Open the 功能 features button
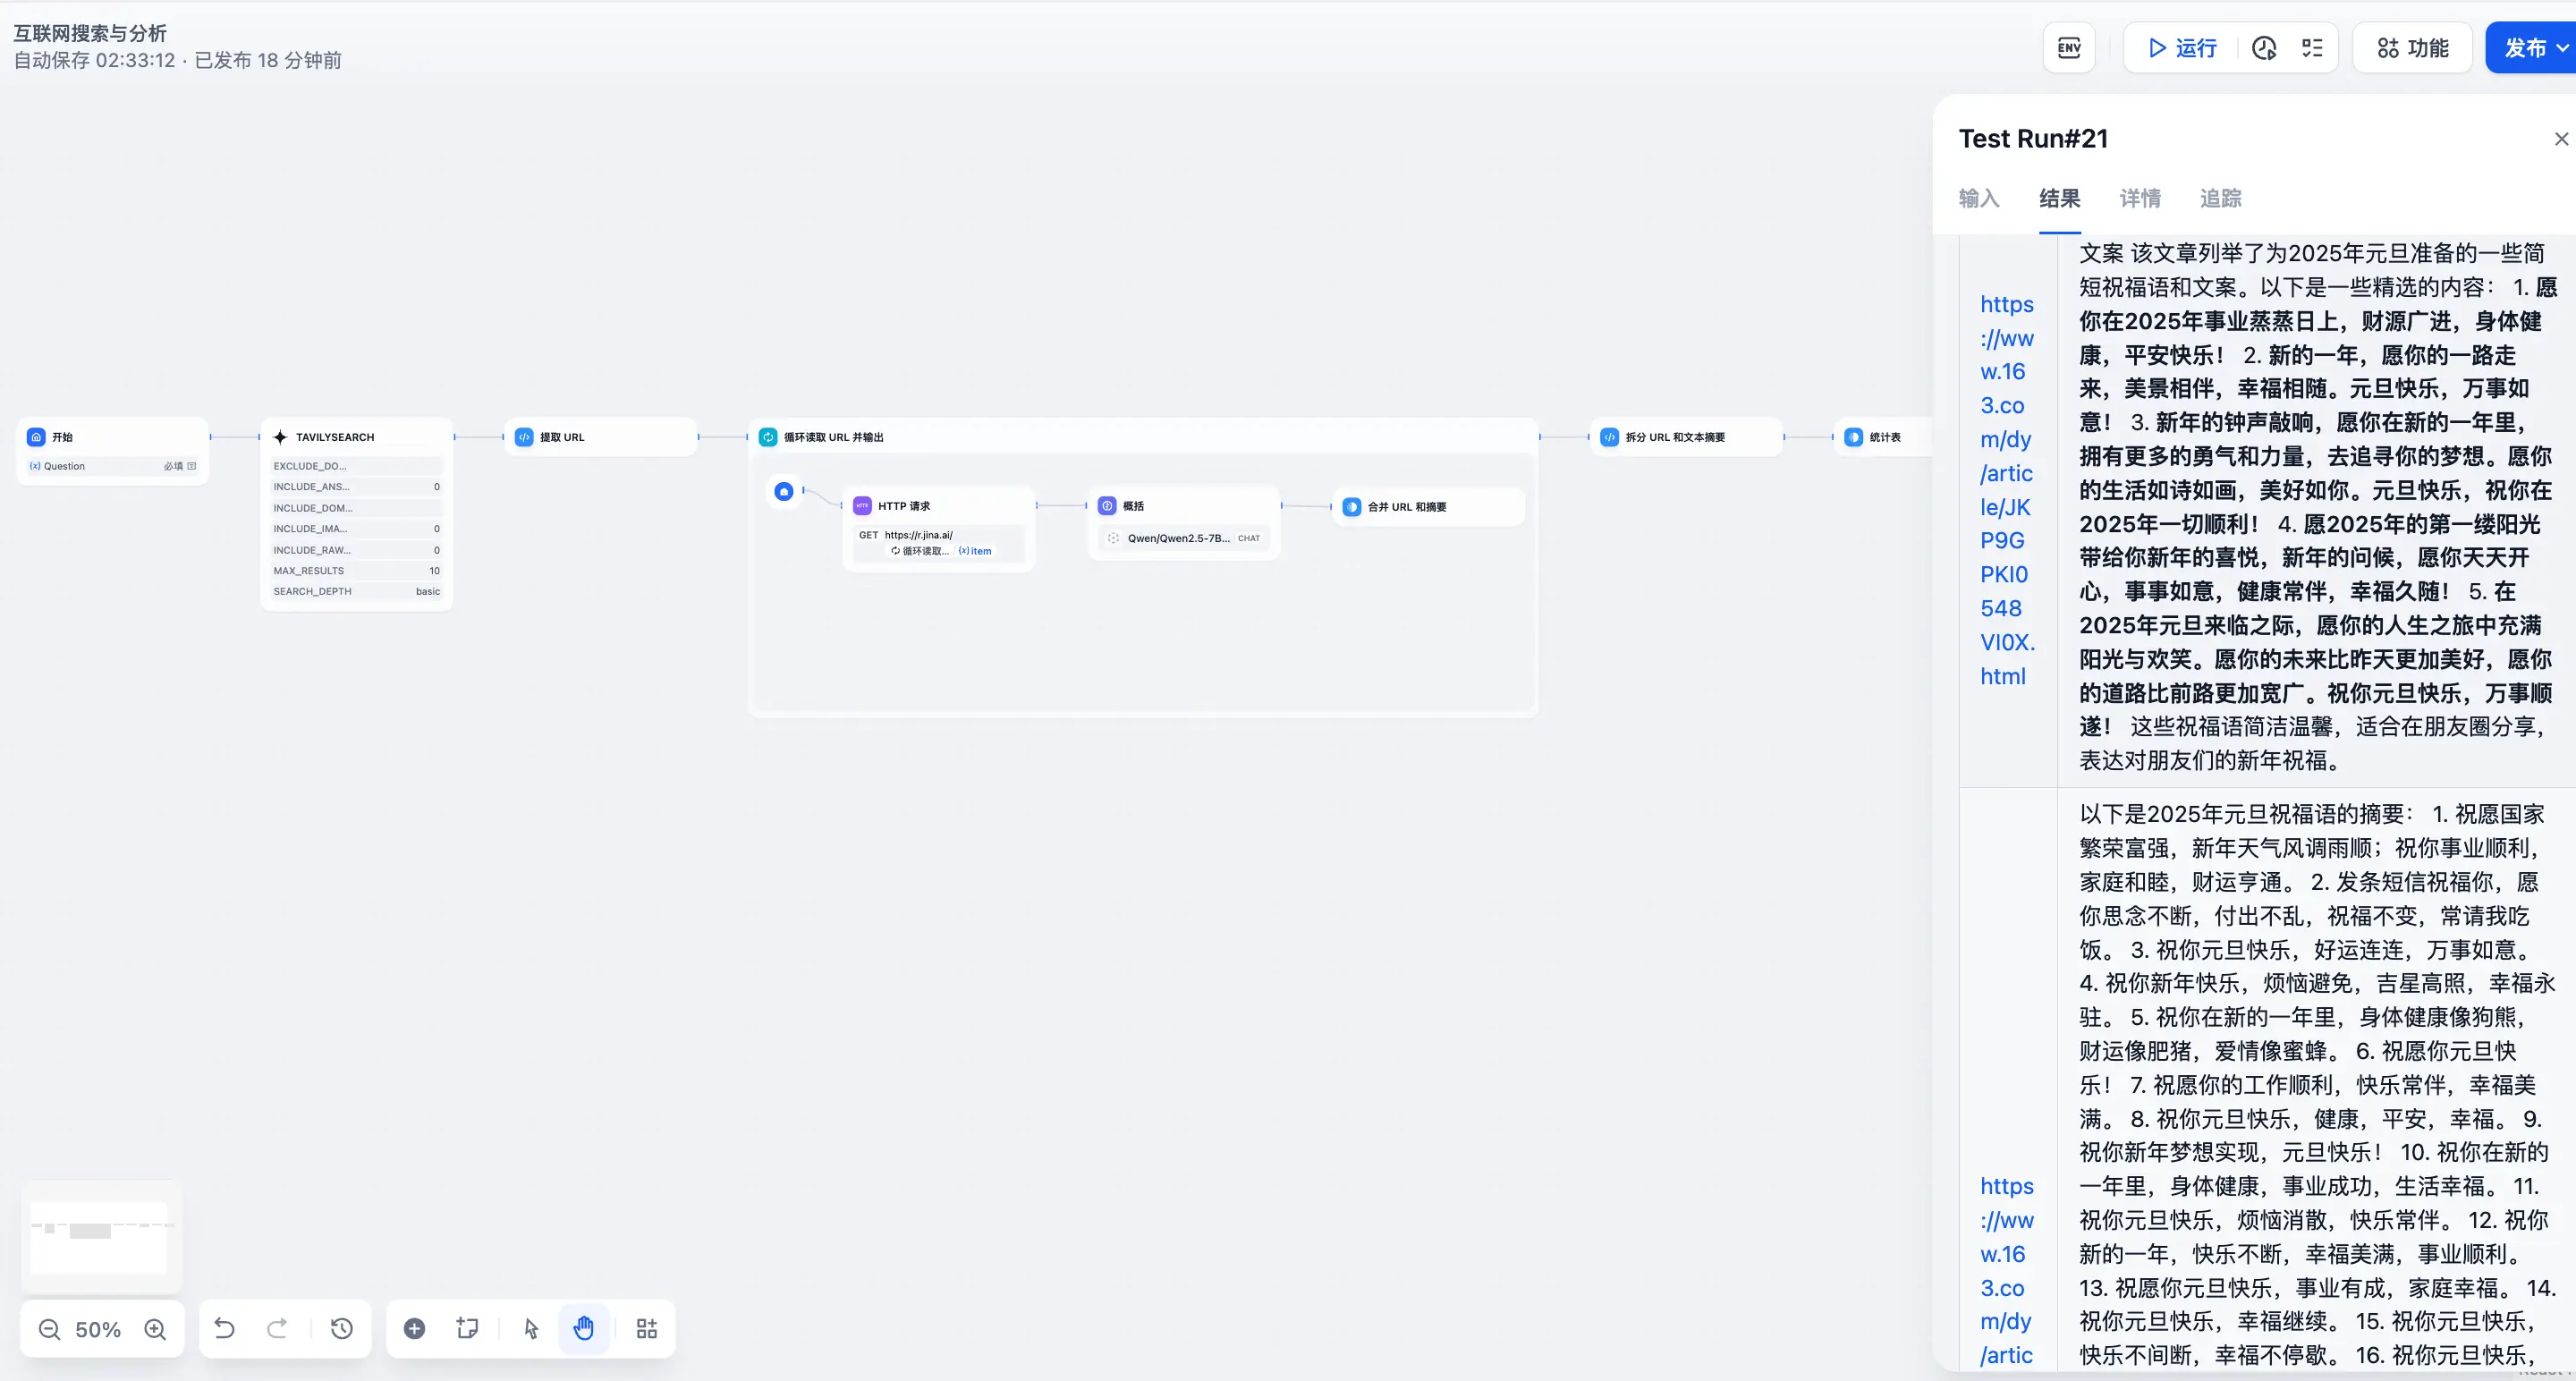 [x=2412, y=48]
